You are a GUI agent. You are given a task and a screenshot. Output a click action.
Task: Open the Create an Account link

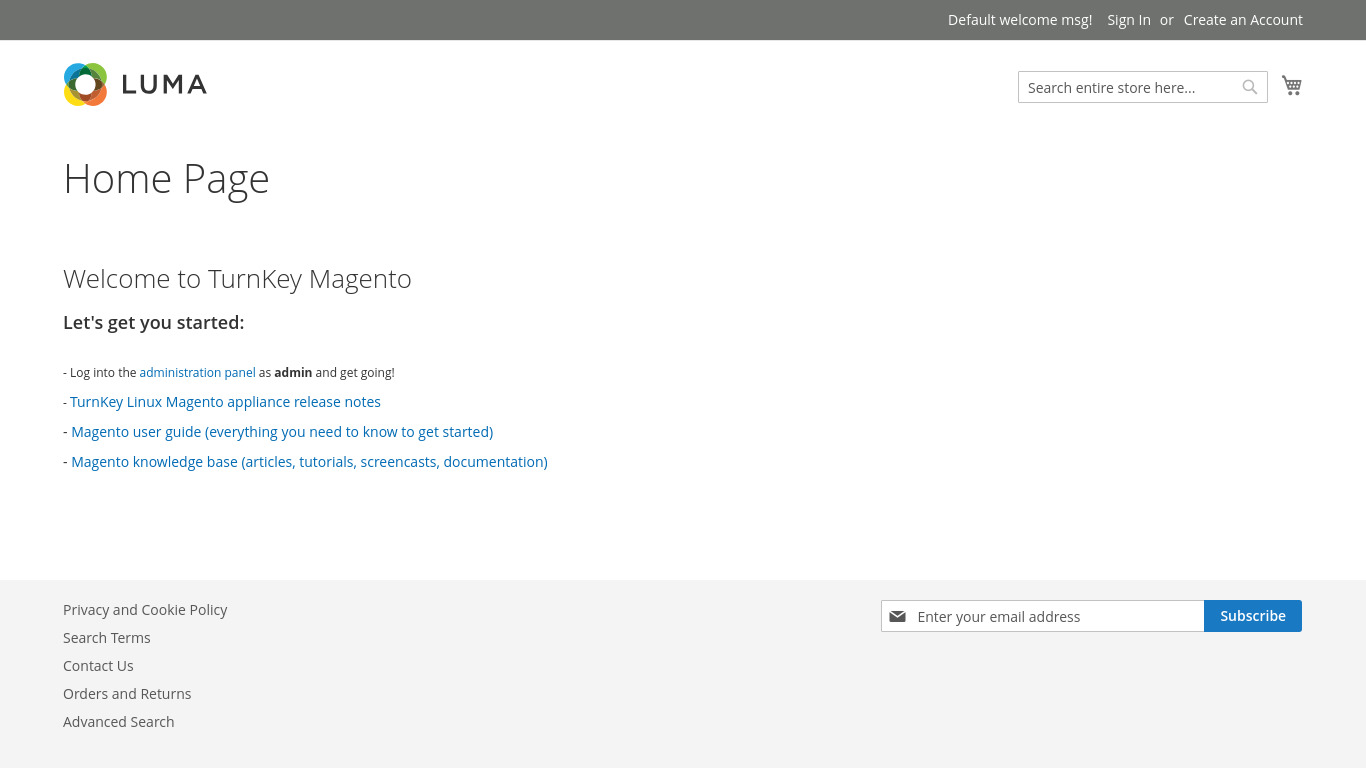click(1243, 20)
